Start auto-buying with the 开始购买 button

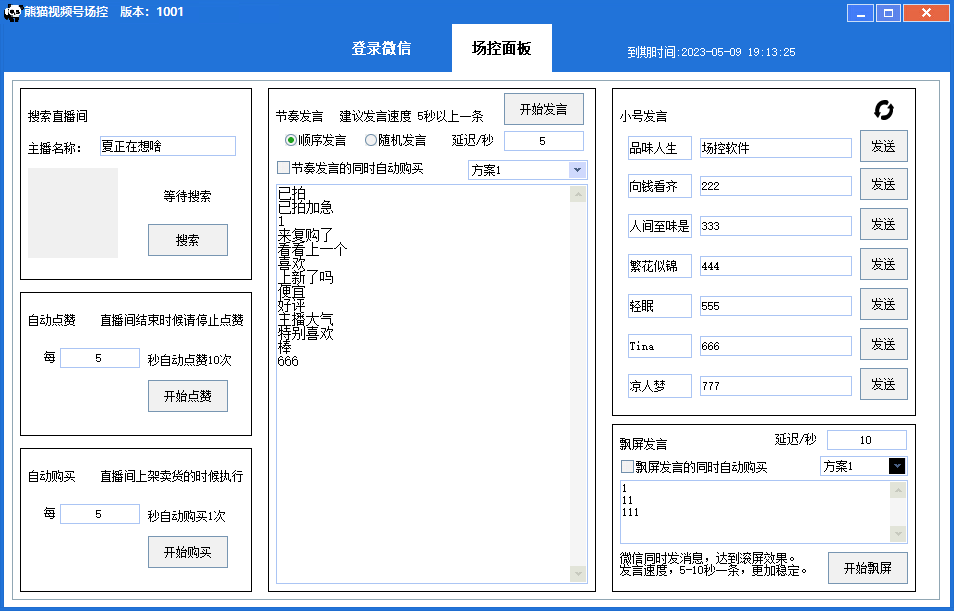[187, 551]
